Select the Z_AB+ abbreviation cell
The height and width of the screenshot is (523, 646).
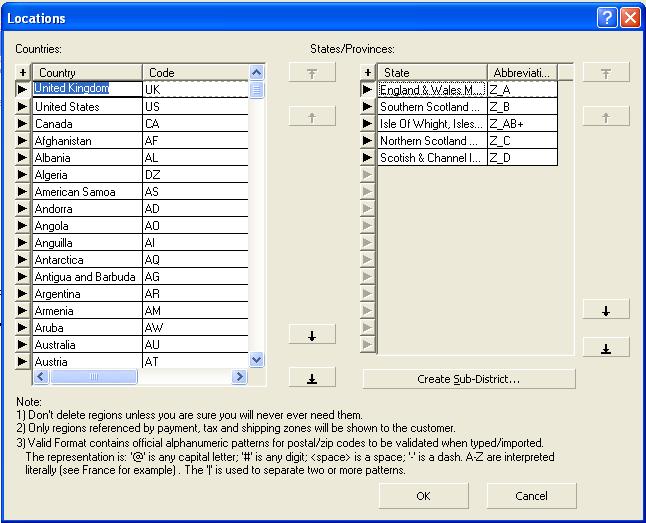[522, 124]
